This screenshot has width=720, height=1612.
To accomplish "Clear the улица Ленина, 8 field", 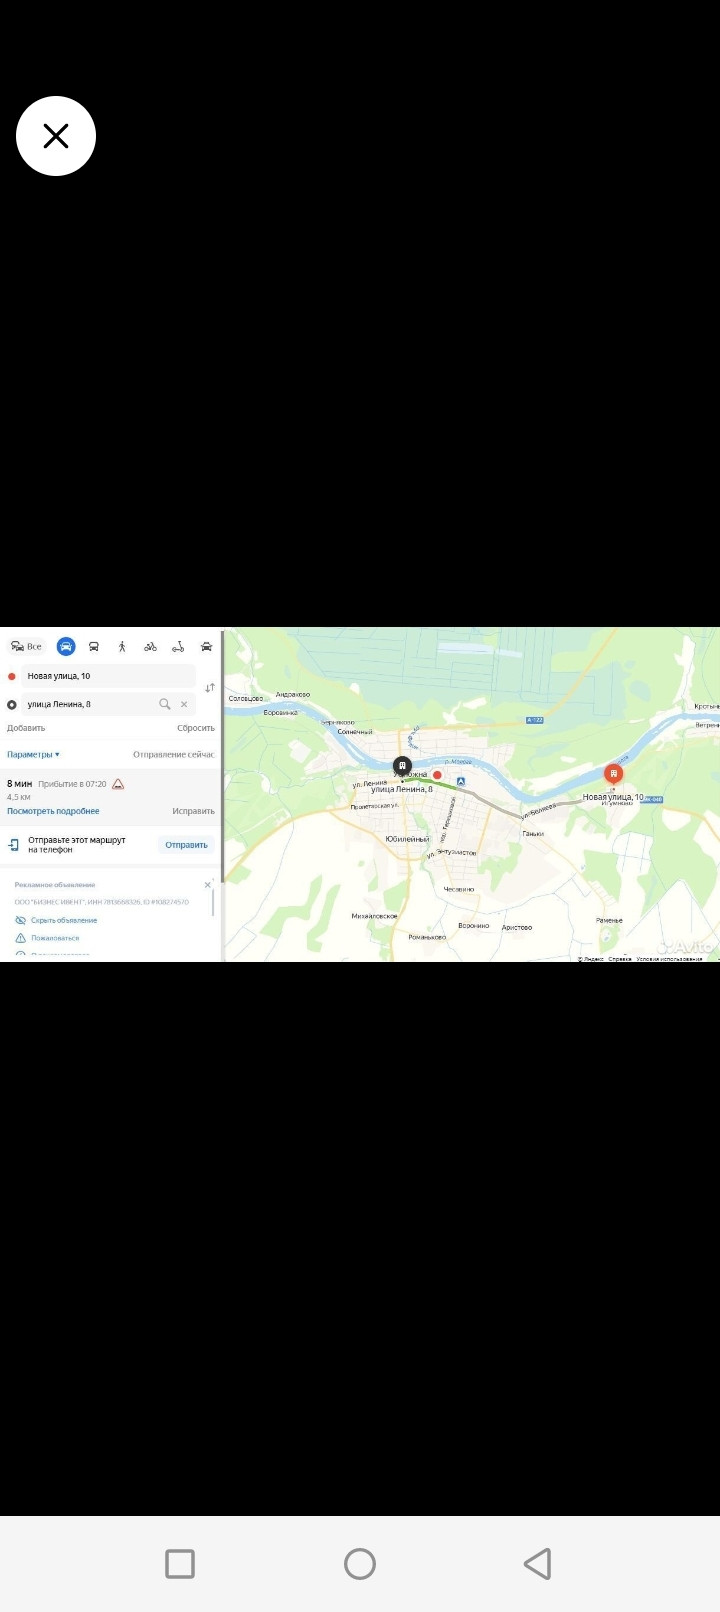I will pyautogui.click(x=184, y=704).
